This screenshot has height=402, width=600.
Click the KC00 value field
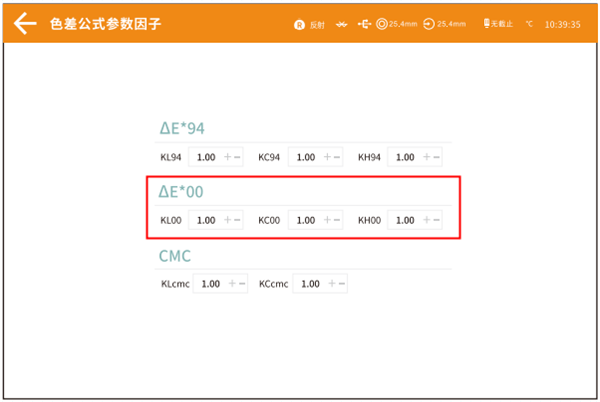tap(305, 220)
